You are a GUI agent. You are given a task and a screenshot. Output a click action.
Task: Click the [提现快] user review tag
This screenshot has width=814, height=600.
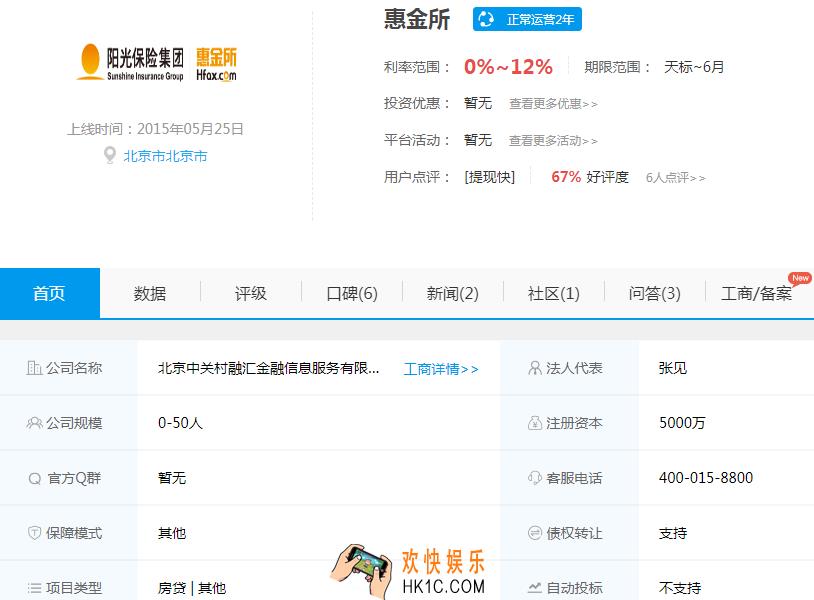click(x=490, y=177)
